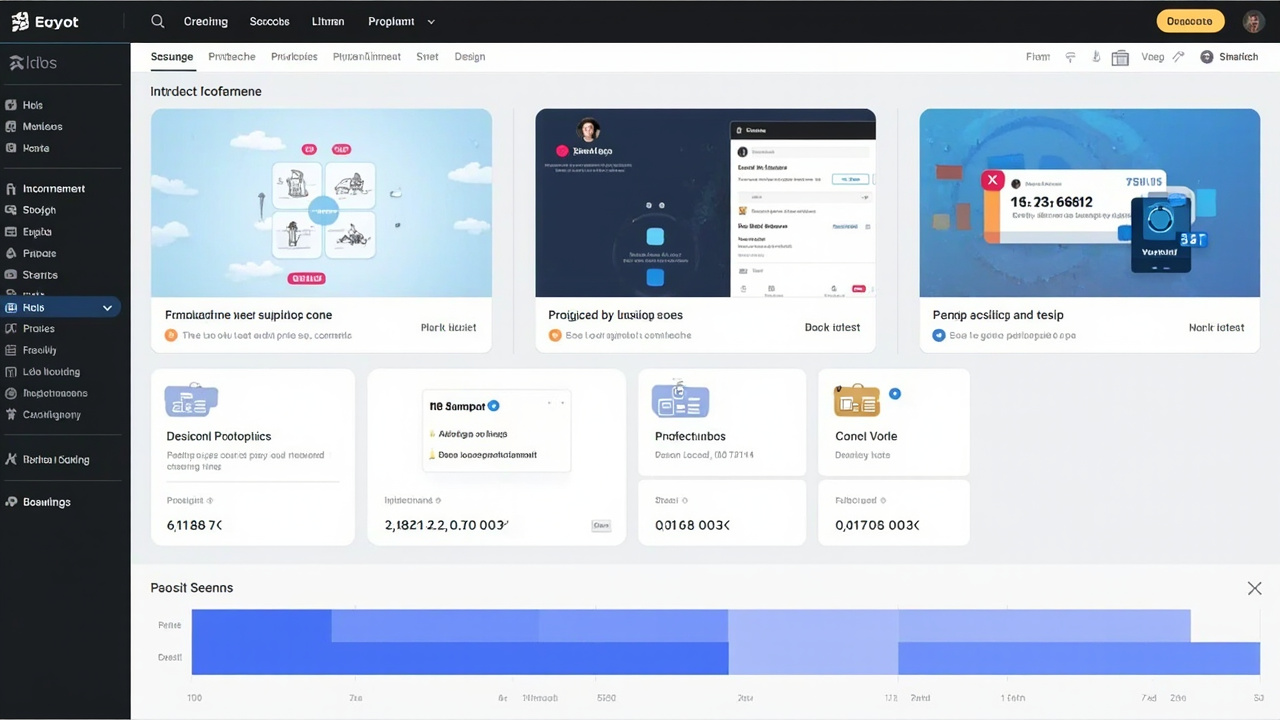This screenshot has width=1280, height=720.
Task: Open the Boawlings sidebar icon
Action: point(11,502)
